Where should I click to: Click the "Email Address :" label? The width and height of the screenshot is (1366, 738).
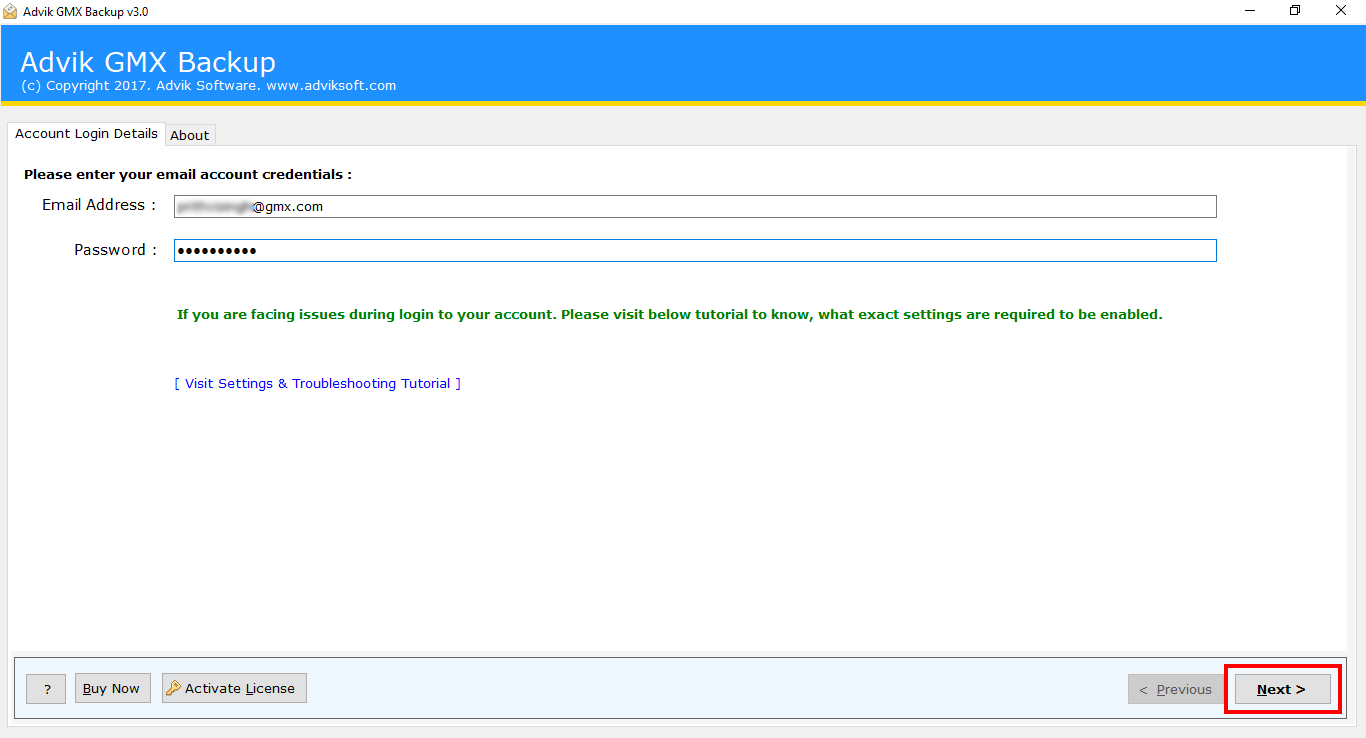(99, 205)
